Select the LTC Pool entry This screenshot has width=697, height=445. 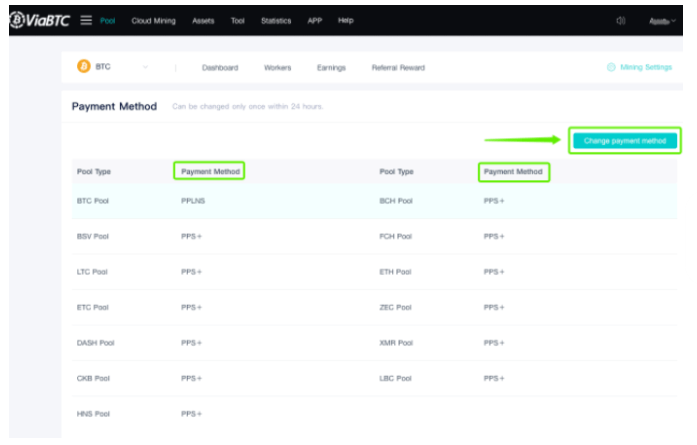point(92,272)
